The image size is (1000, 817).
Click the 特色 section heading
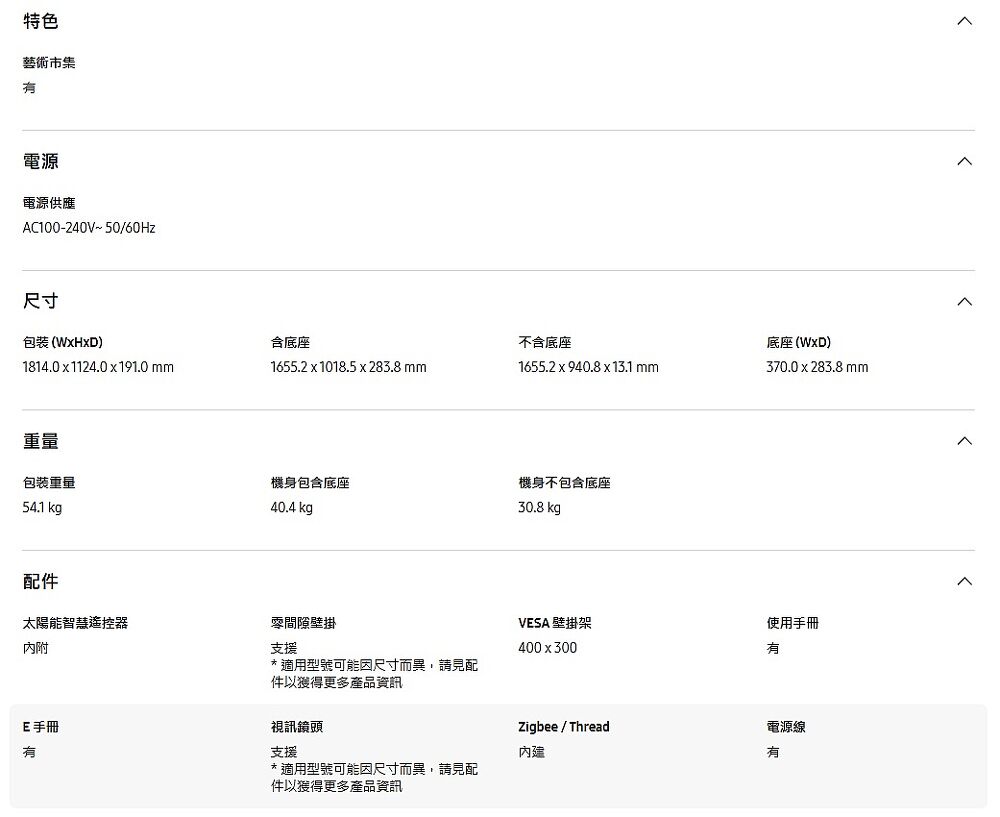pyautogui.click(x=41, y=21)
